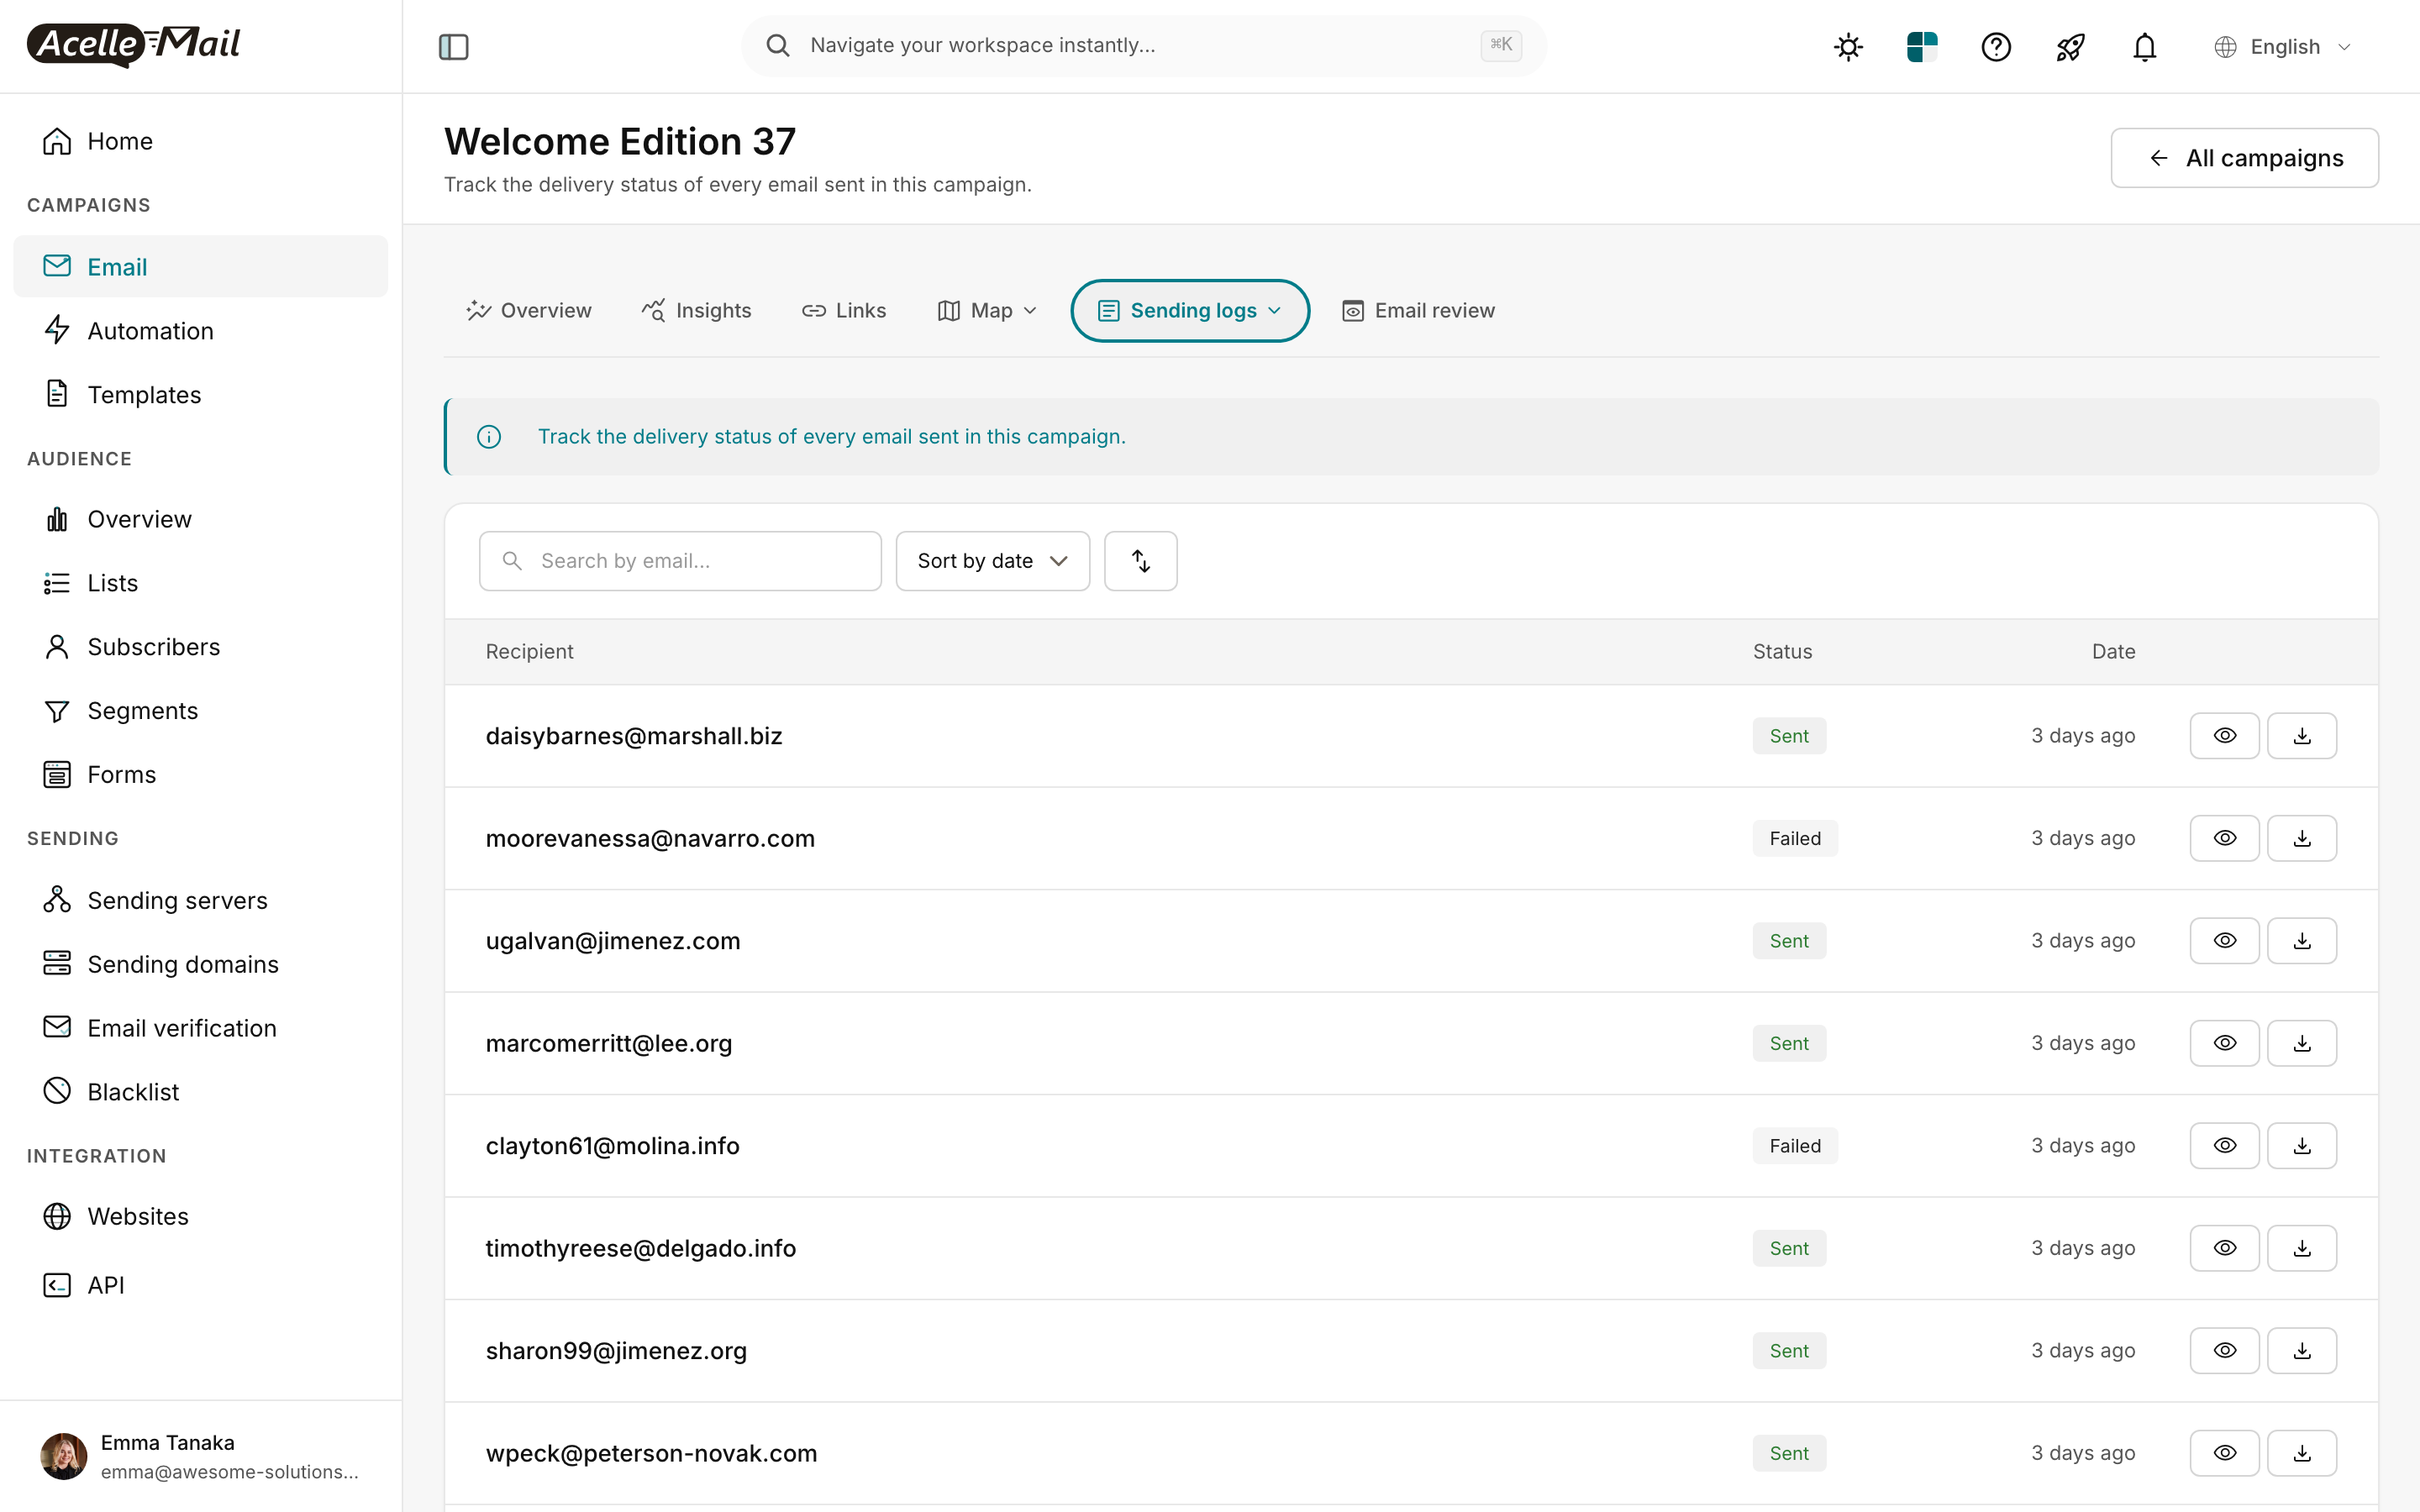Download log for timothyreese@delgado.info

click(x=2301, y=1248)
